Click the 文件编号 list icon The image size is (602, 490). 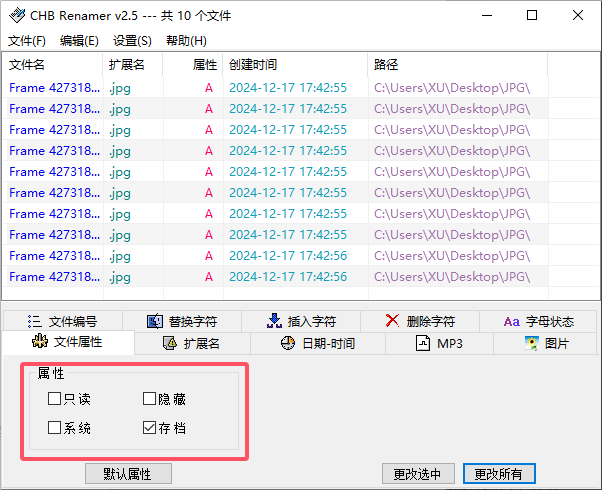tap(35, 321)
